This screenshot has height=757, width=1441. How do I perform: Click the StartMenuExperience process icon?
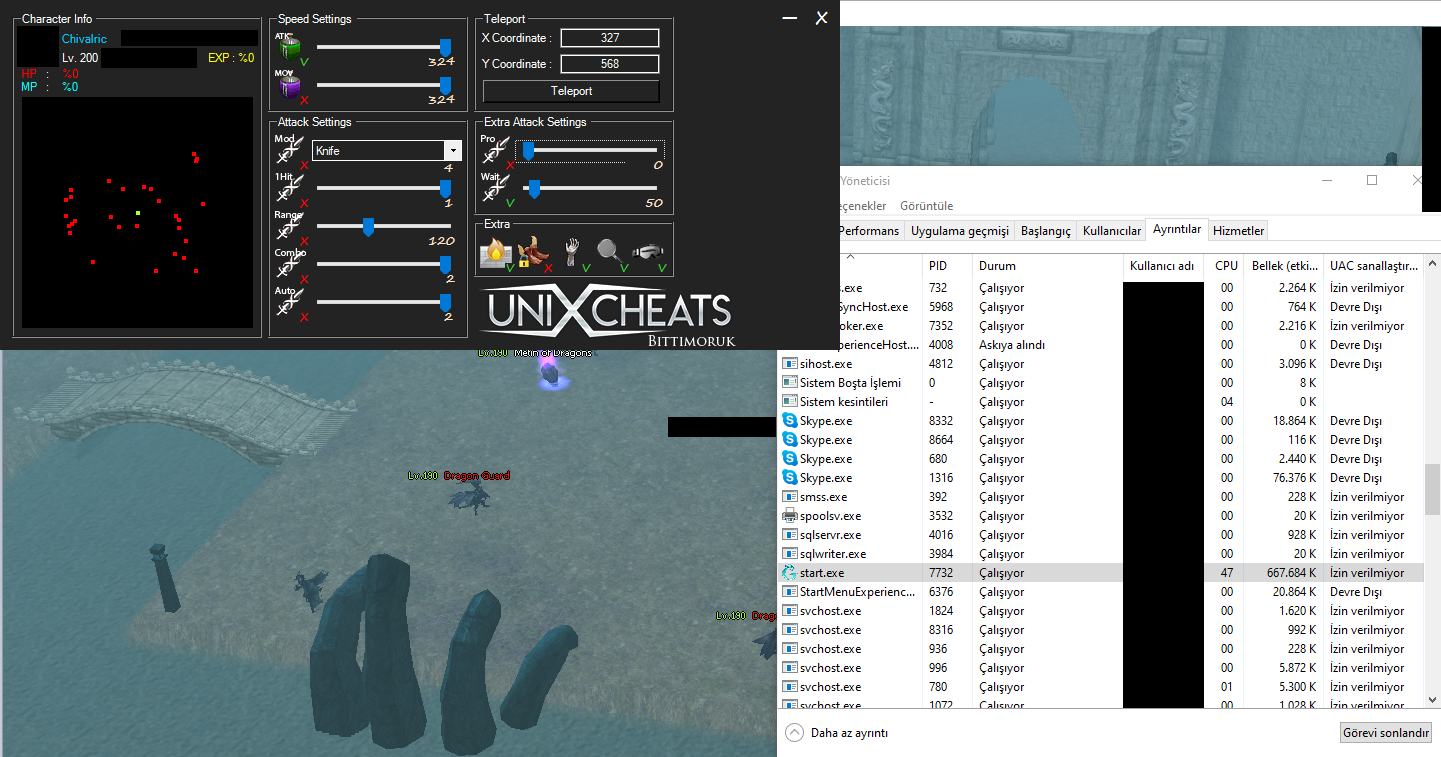[789, 592]
